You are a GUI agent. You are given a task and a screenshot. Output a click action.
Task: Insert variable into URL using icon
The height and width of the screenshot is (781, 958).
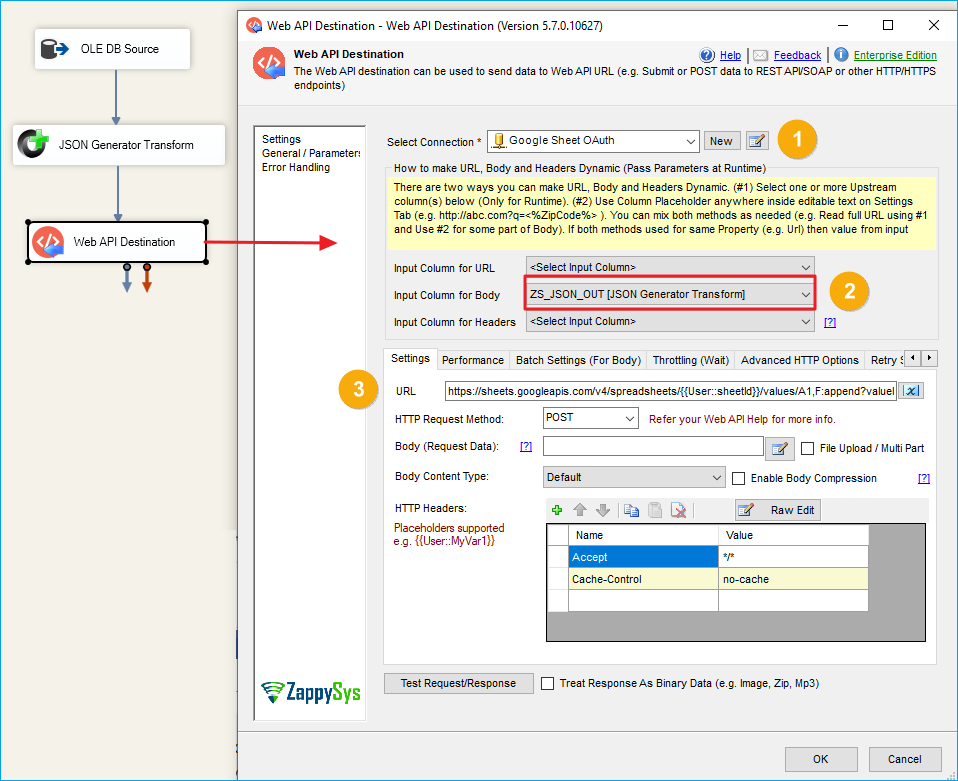[x=912, y=391]
